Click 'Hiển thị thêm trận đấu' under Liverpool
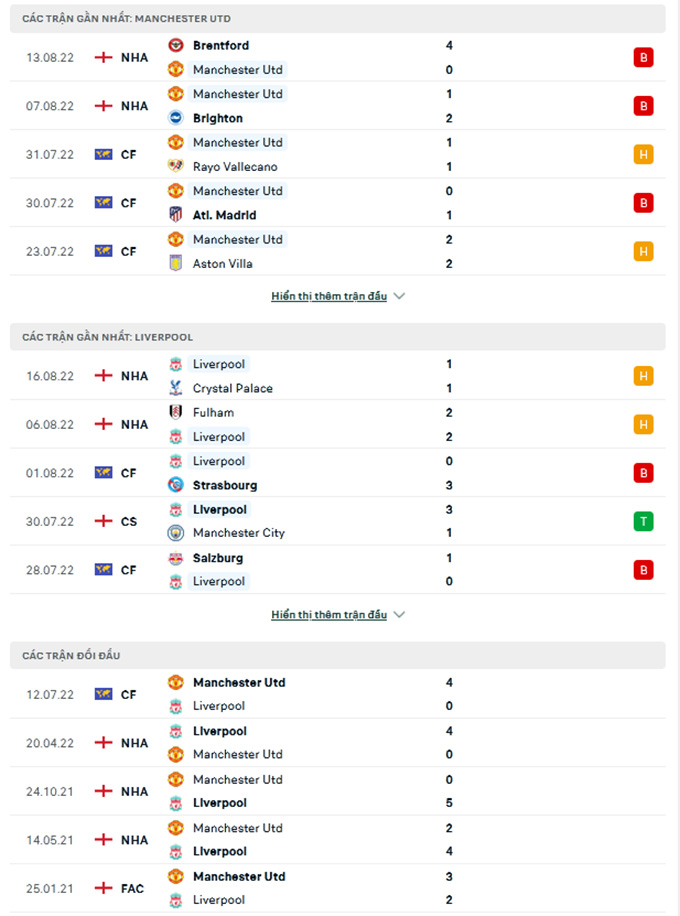The image size is (680, 916). [328, 615]
